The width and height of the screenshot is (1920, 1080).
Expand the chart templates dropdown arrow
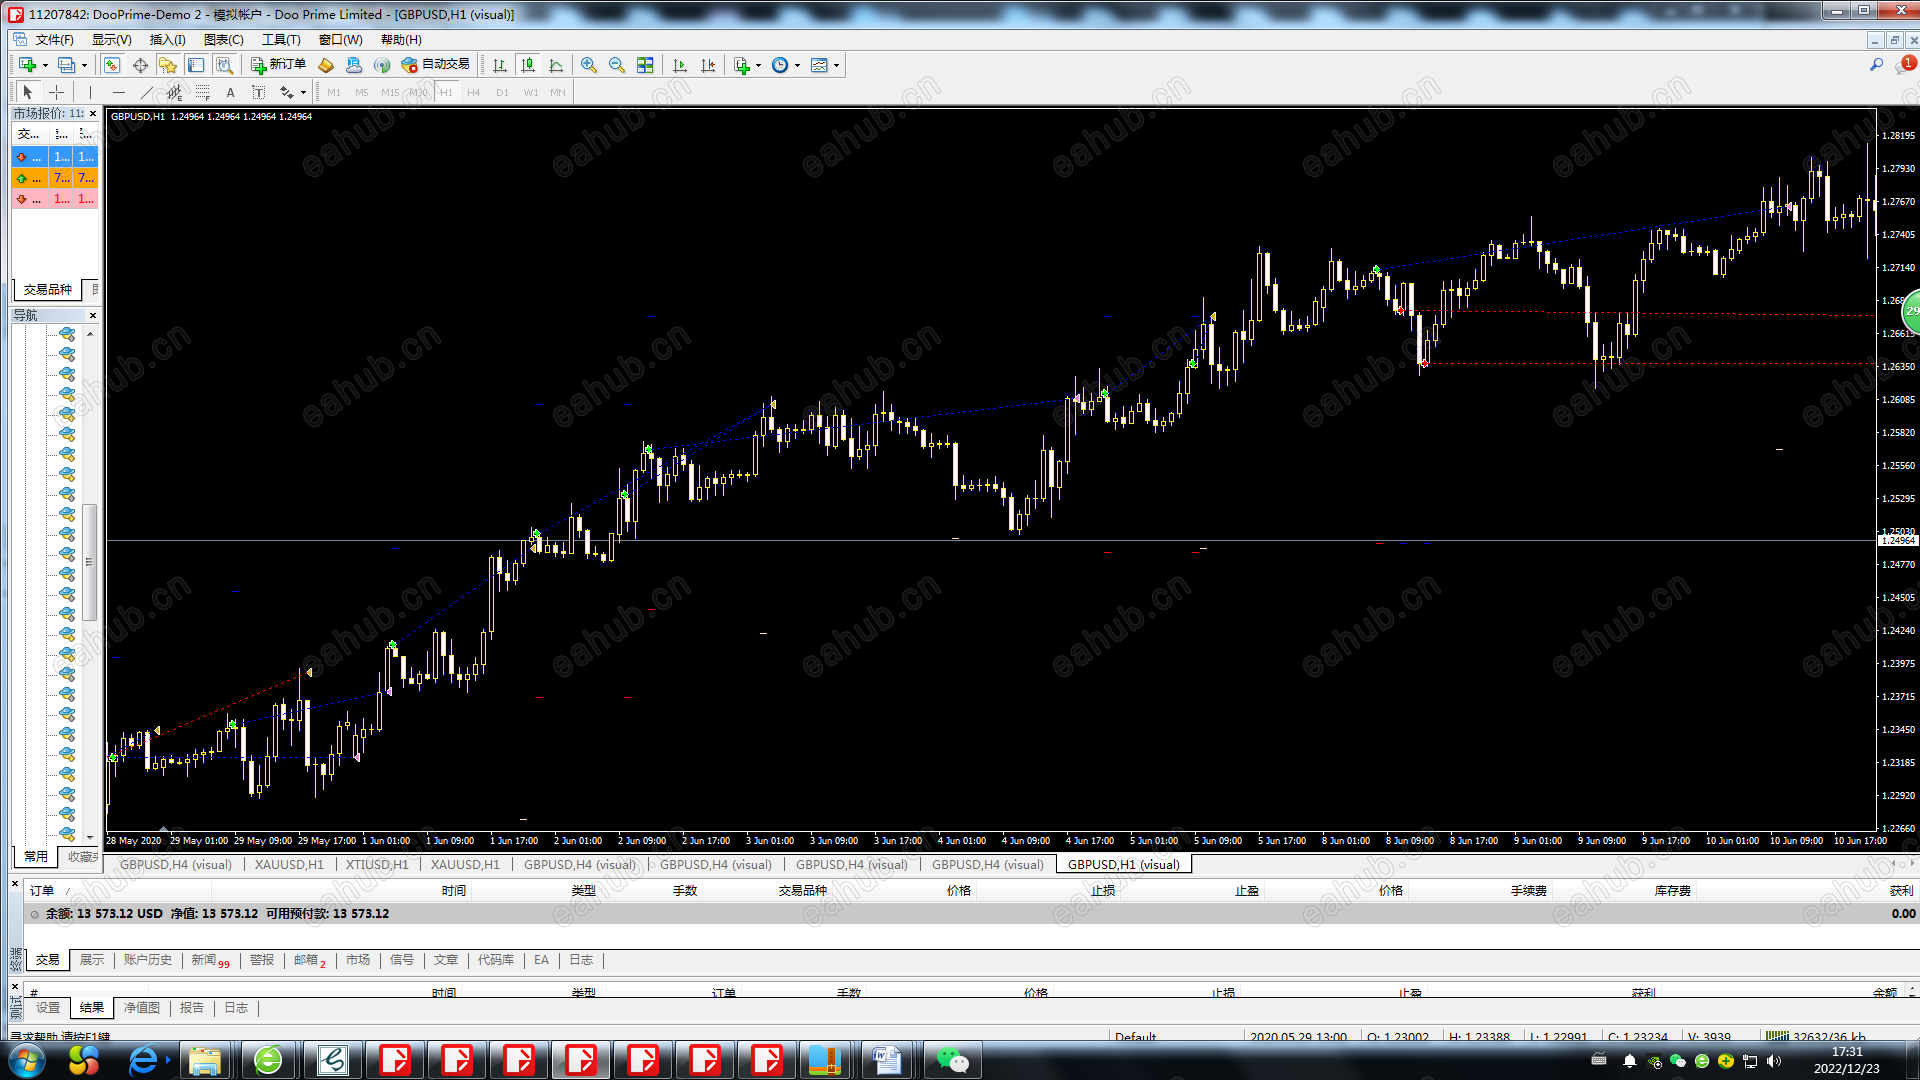pos(837,65)
